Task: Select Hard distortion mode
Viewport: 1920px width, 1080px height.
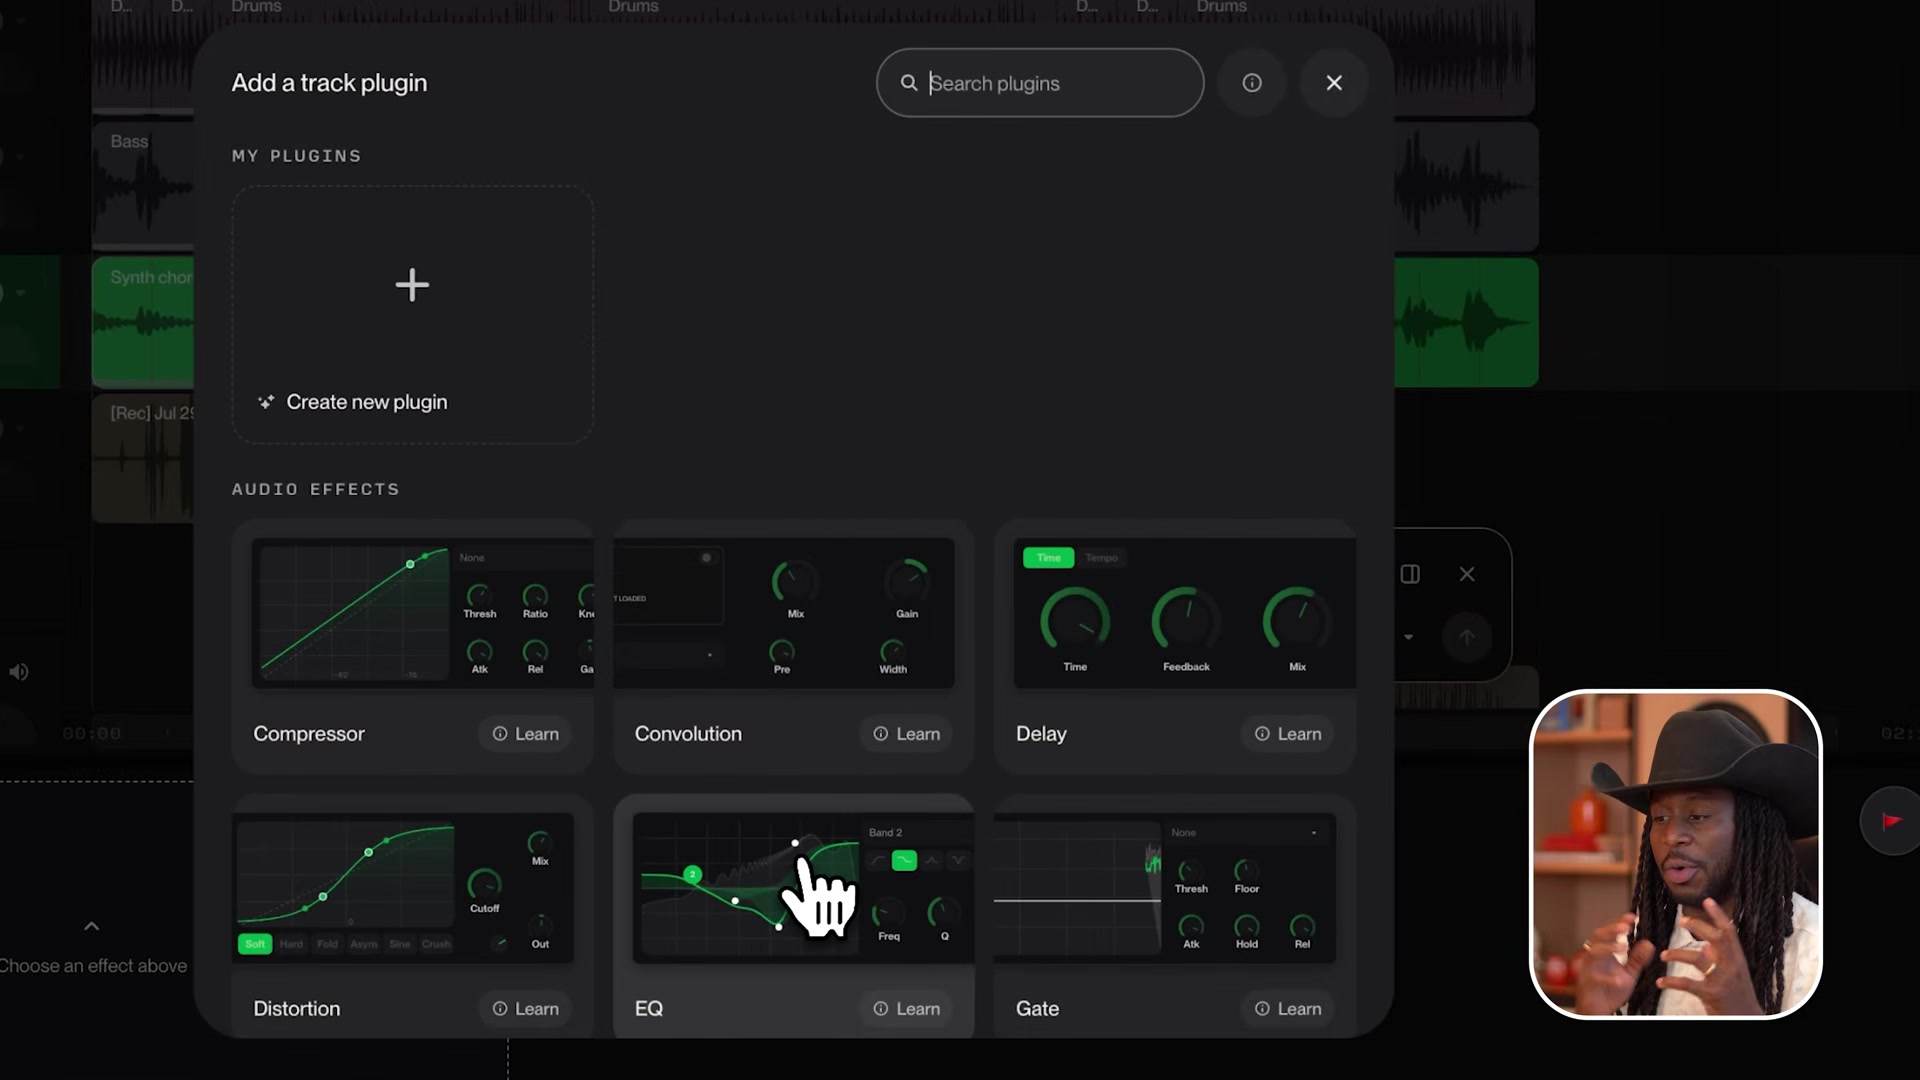Action: [291, 944]
